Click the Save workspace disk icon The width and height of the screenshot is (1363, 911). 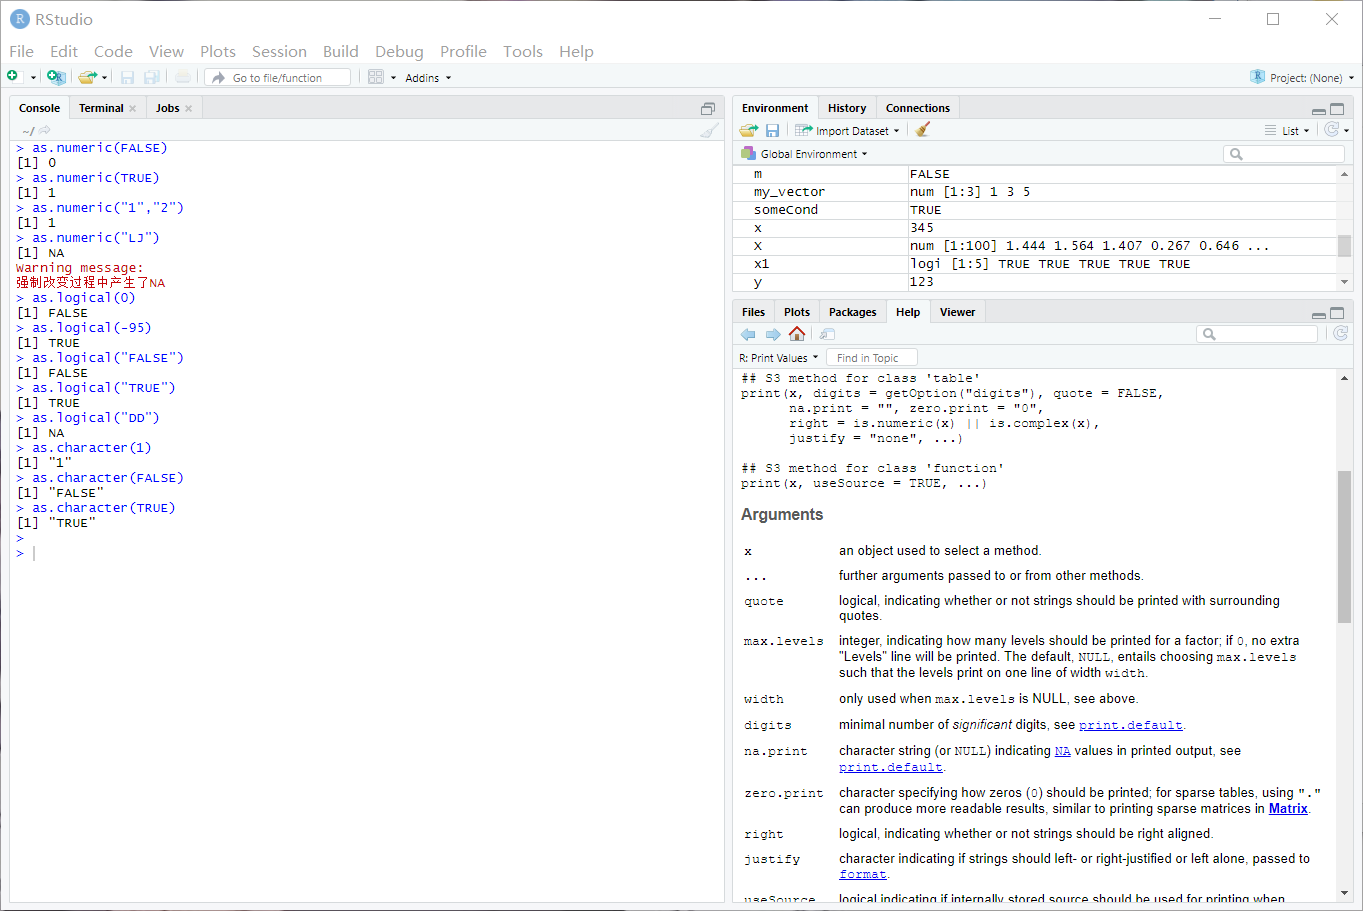(x=772, y=130)
